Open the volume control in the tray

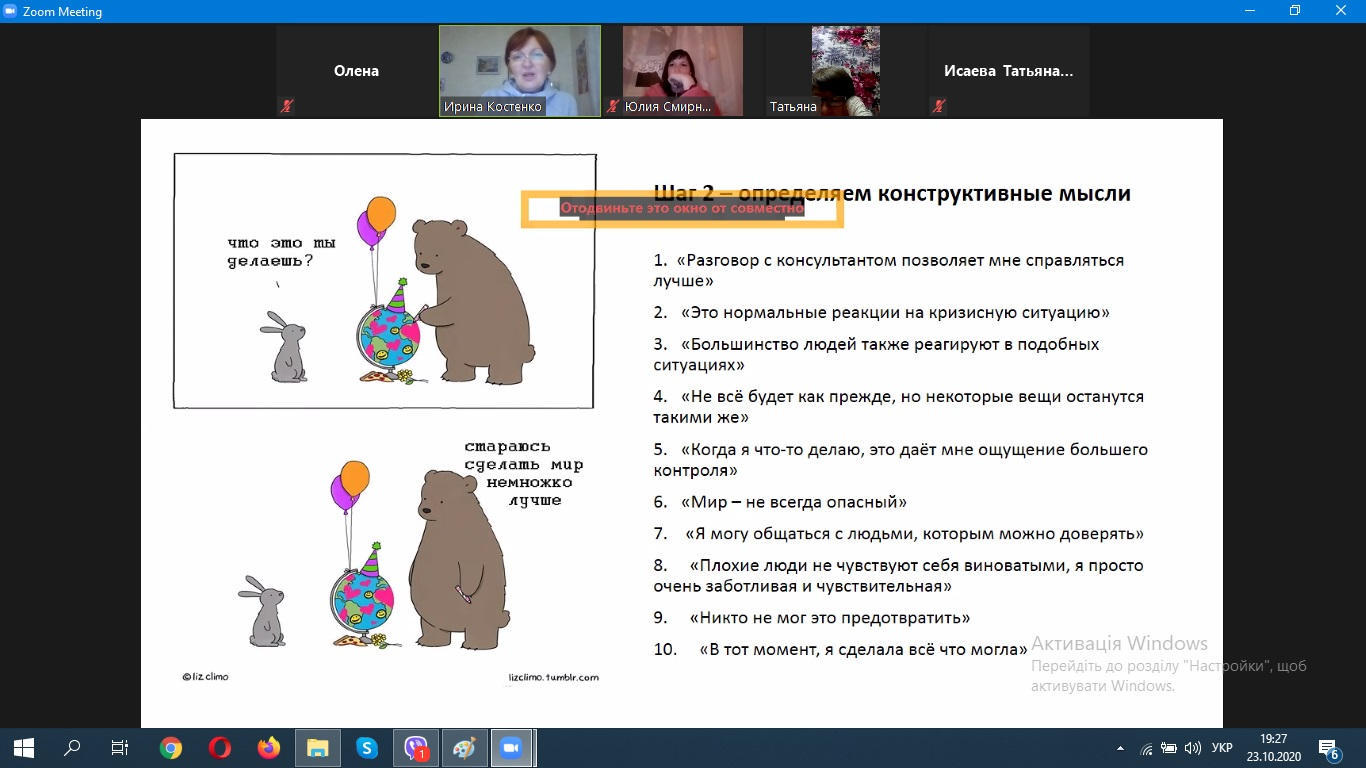(1192, 748)
